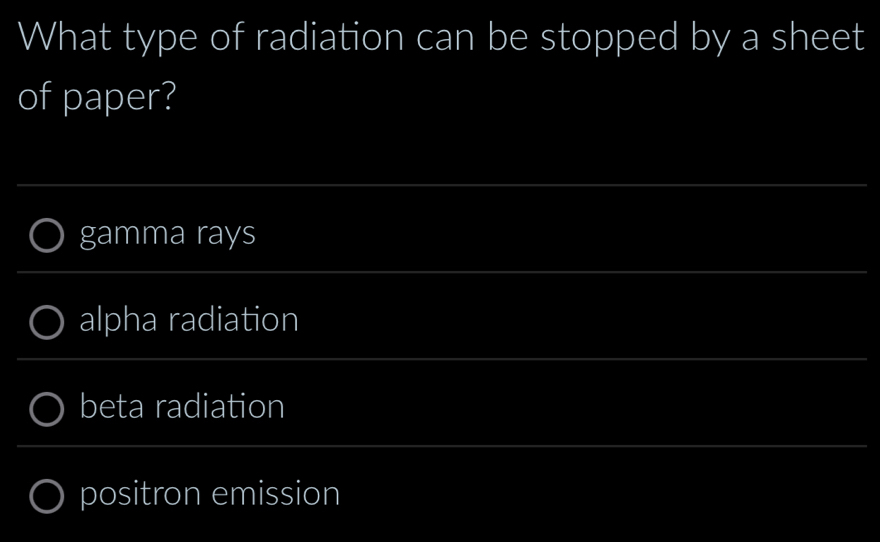
Task: Click the 'positron emission' answer label
Action: click(210, 494)
